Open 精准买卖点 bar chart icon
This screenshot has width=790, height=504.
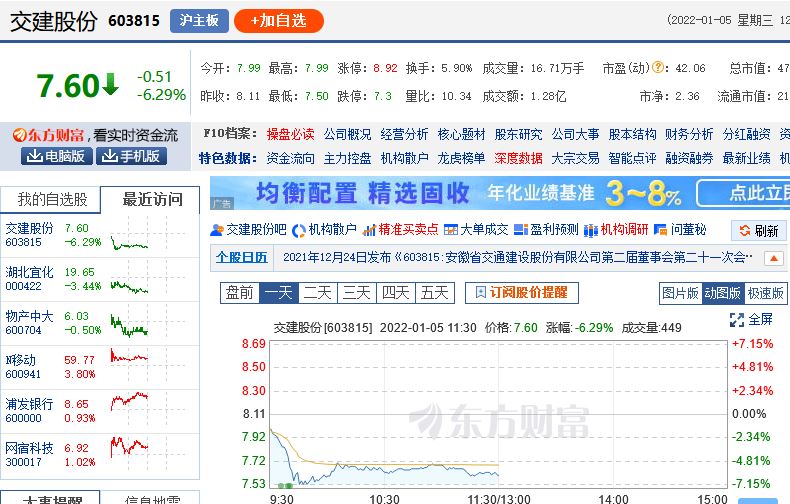[x=370, y=230]
